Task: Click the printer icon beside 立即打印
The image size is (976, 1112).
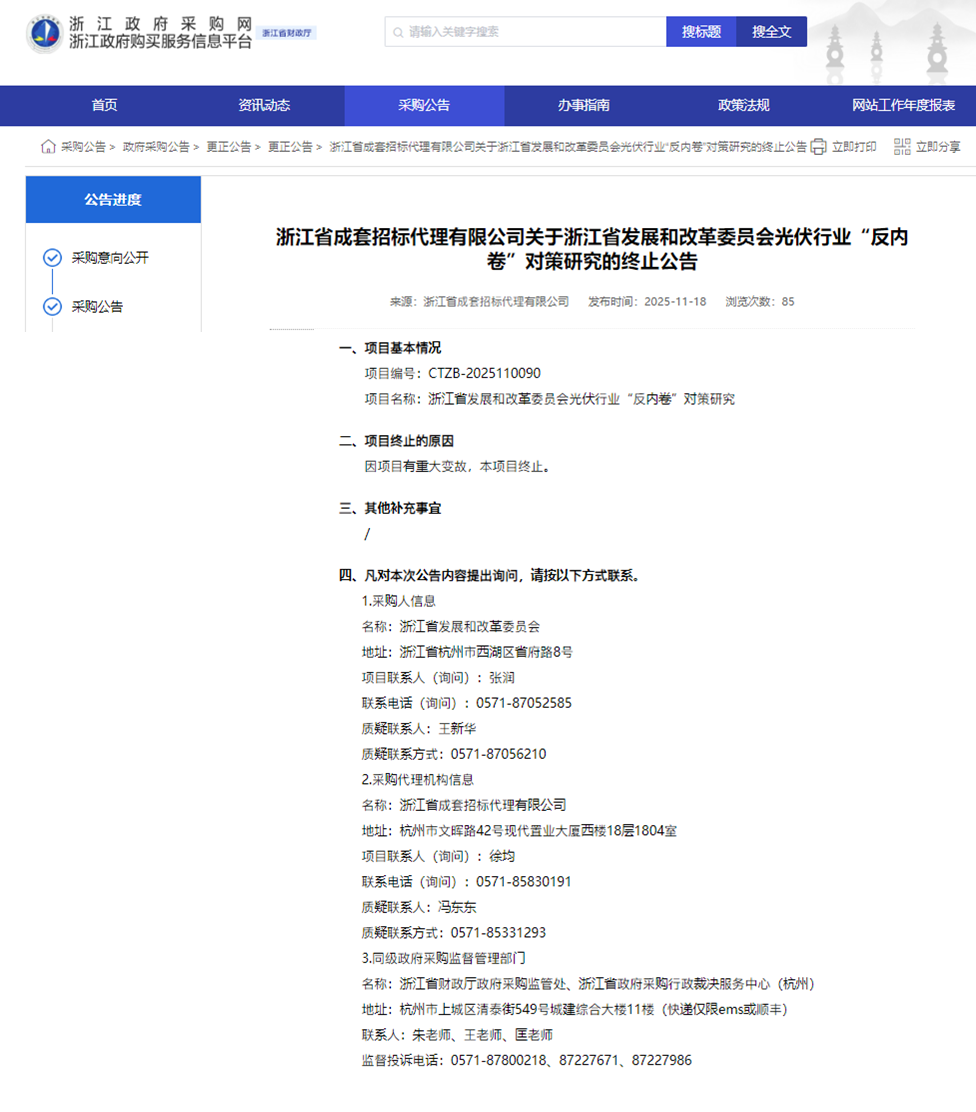Action: (818, 147)
